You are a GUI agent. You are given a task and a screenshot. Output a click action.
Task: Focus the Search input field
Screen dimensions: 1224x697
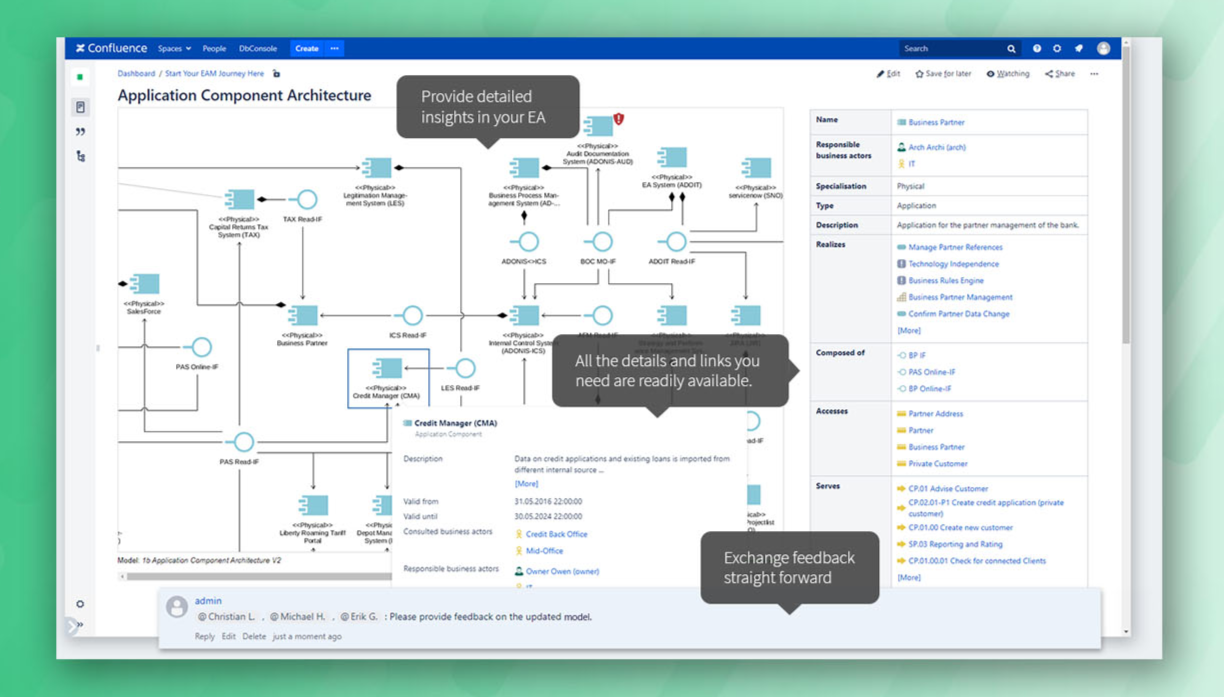[951, 48]
